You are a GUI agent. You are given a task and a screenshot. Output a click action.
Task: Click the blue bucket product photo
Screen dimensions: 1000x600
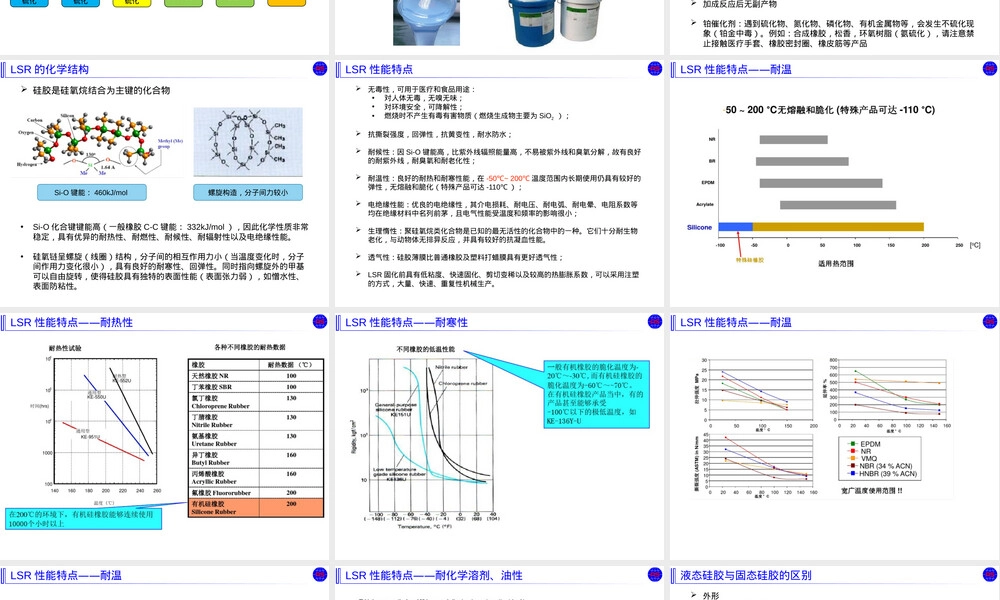[532, 23]
